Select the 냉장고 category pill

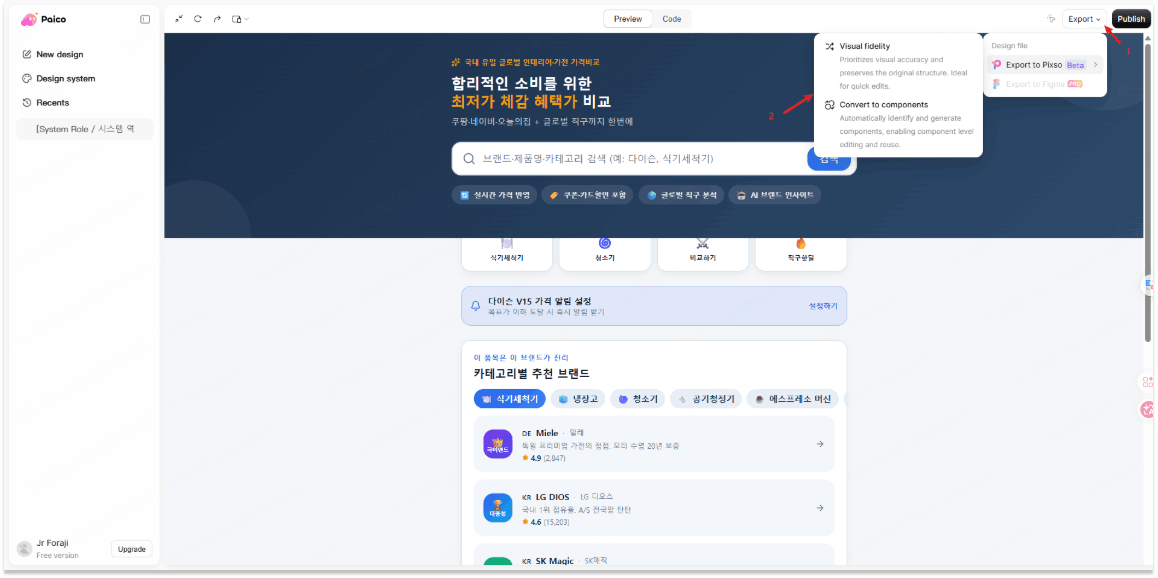tap(578, 399)
